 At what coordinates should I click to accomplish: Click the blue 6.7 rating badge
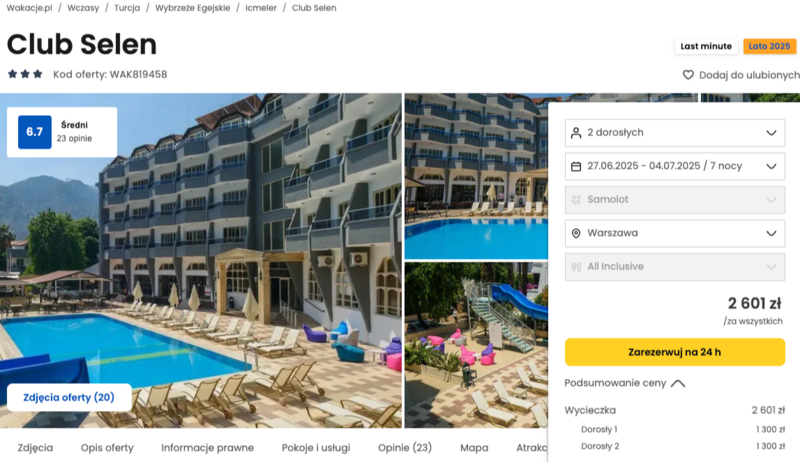pos(35,132)
